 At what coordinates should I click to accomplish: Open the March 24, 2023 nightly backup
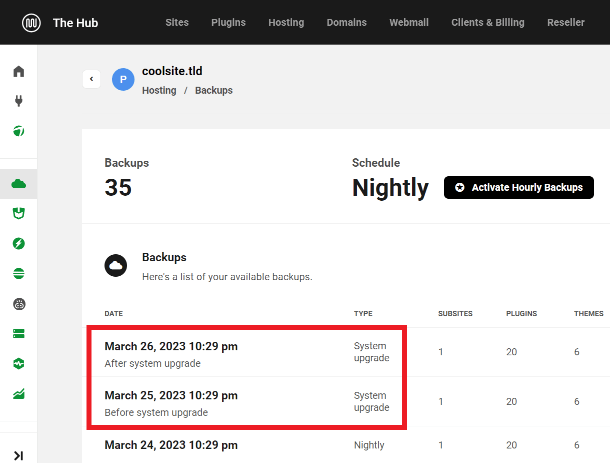171,444
